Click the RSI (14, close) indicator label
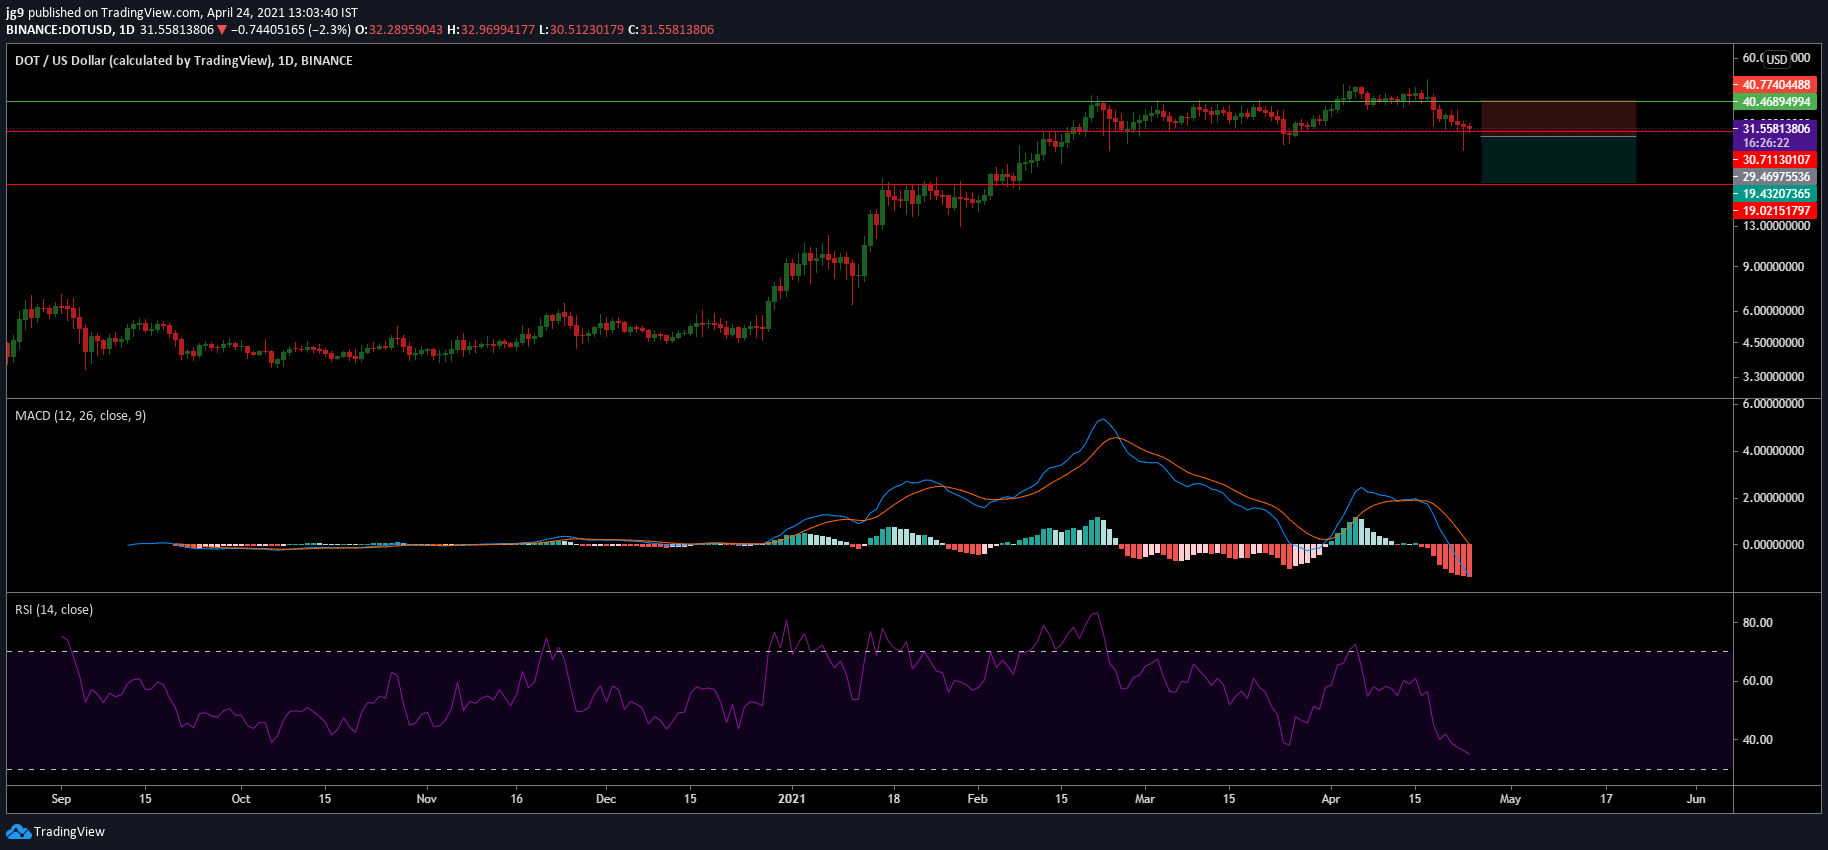 point(54,610)
